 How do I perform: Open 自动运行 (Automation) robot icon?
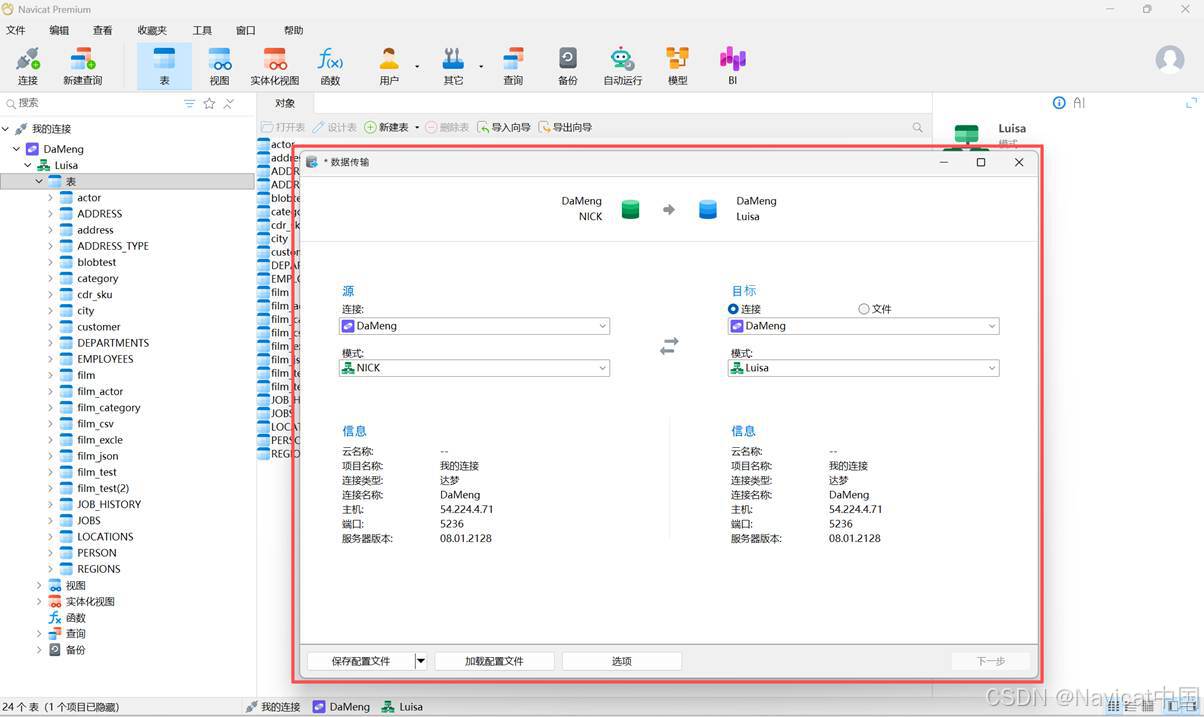click(x=622, y=66)
